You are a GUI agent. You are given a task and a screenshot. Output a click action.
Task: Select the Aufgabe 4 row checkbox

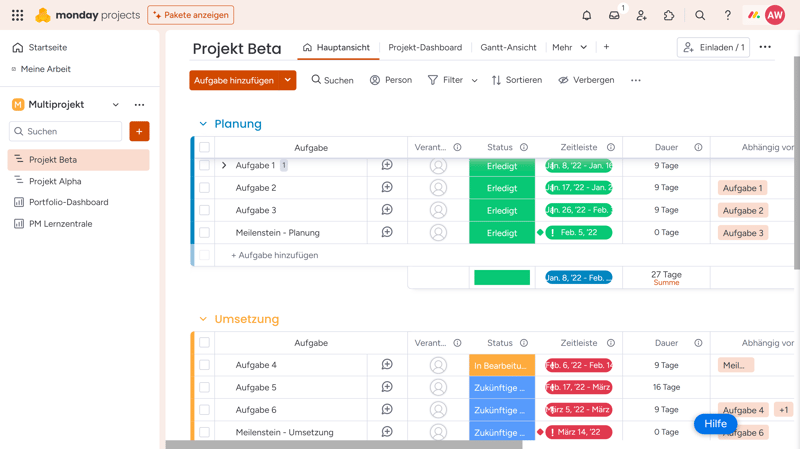tap(204, 365)
